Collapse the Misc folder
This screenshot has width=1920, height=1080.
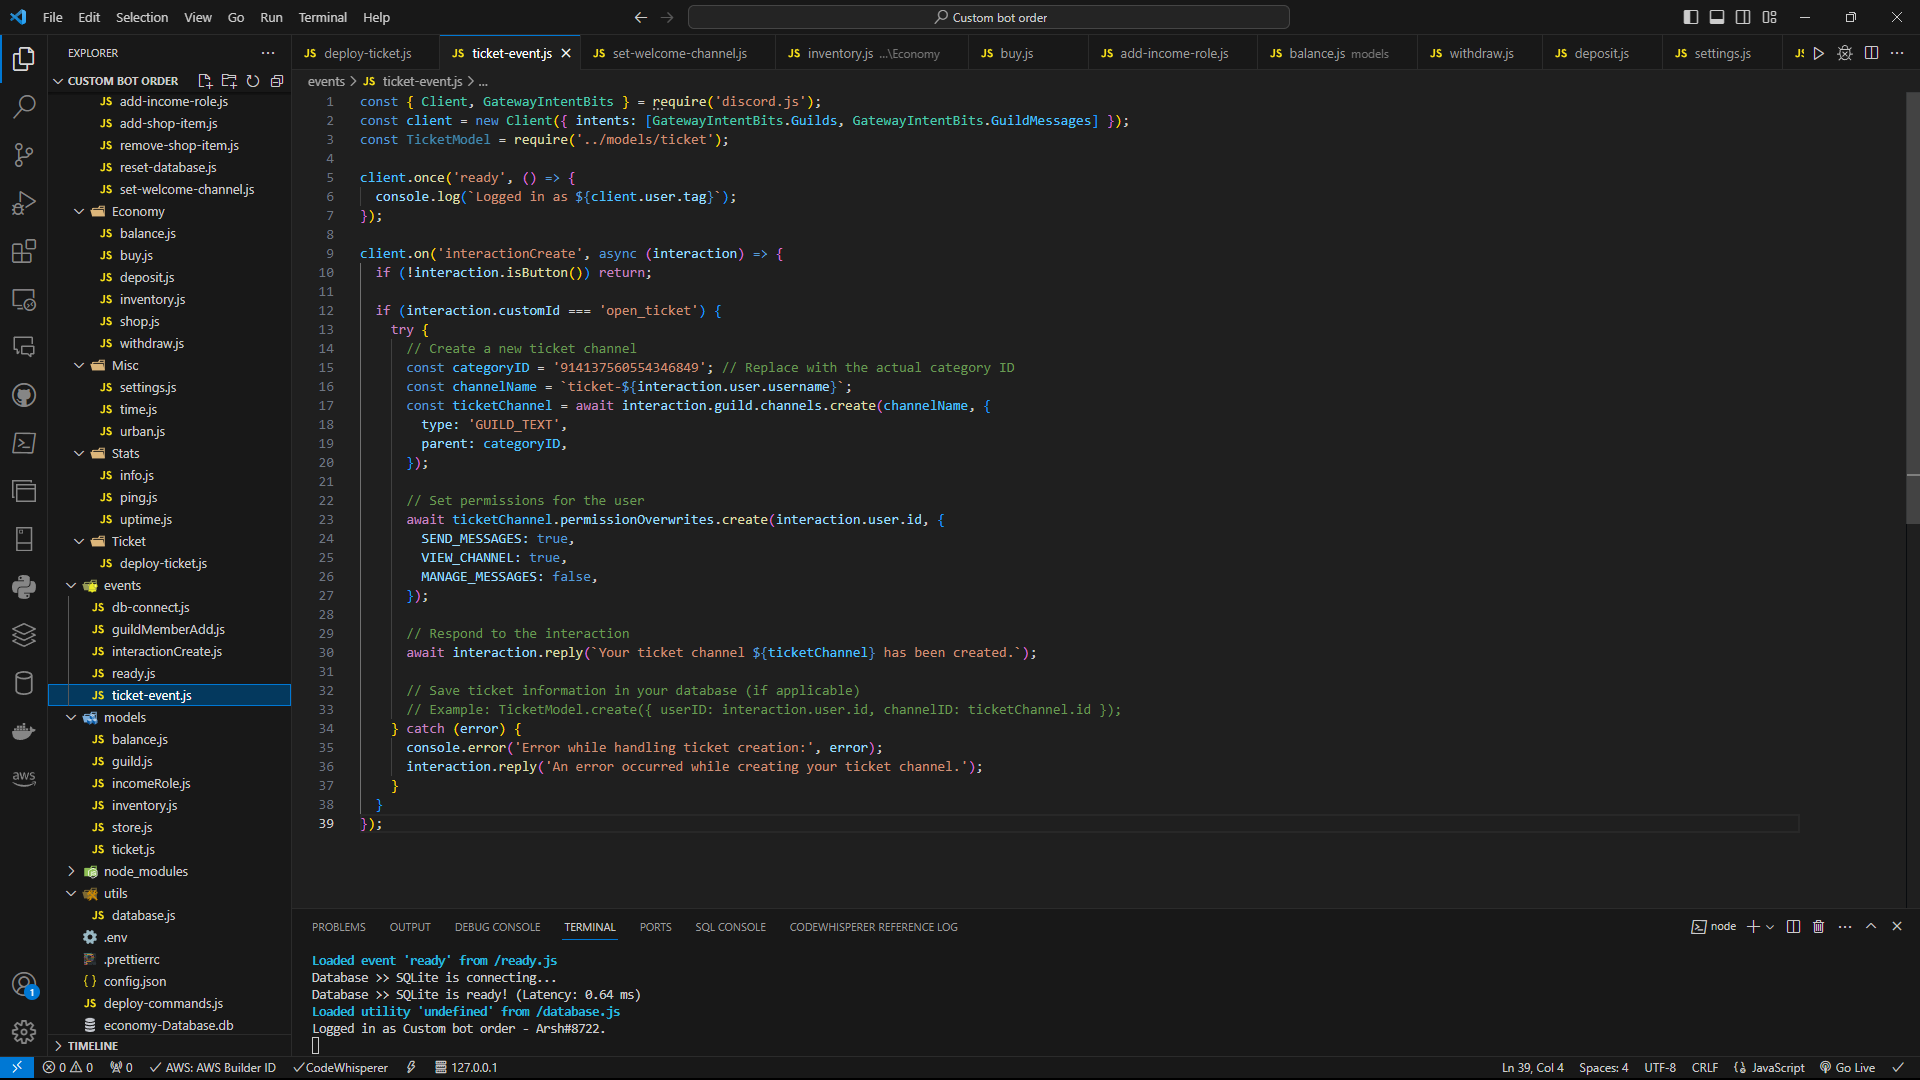point(125,366)
